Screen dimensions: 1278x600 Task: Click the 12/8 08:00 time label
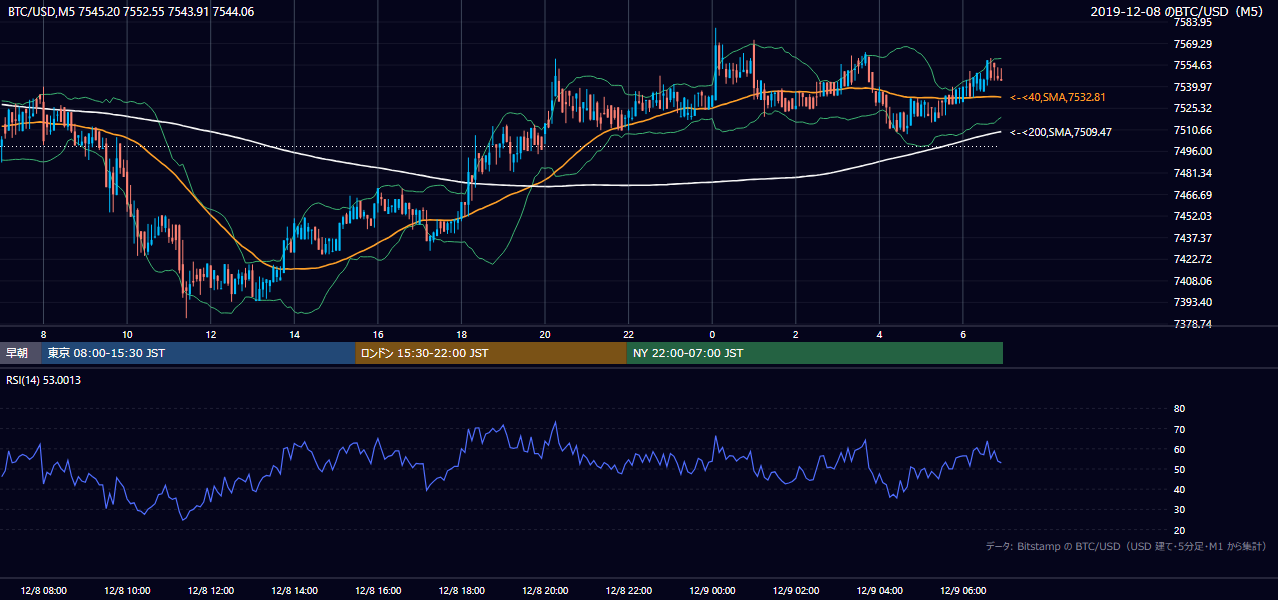42,590
